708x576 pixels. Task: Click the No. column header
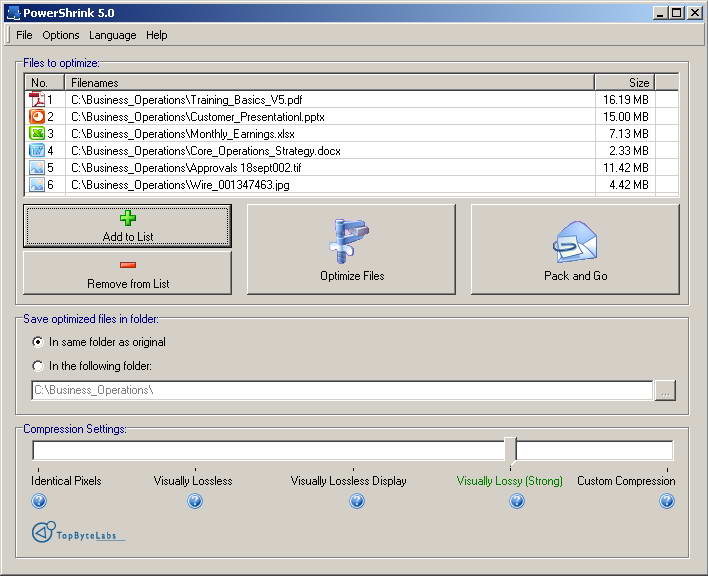[44, 83]
